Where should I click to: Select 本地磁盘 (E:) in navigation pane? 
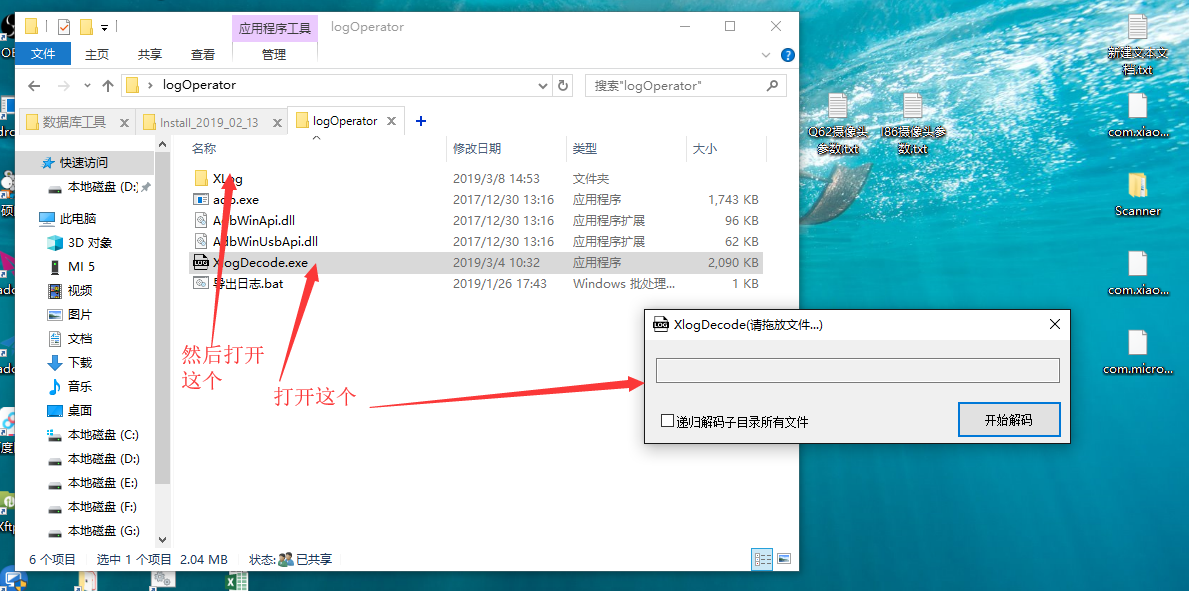tap(103, 483)
